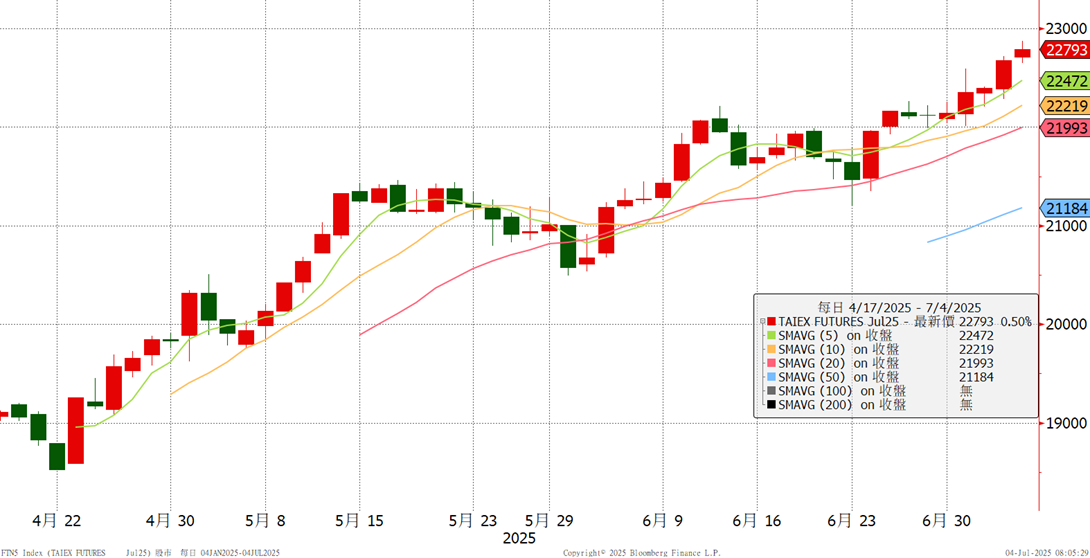Click the '5月 15' date axis label
Viewport: 1090px width, 558px height.
point(359,521)
